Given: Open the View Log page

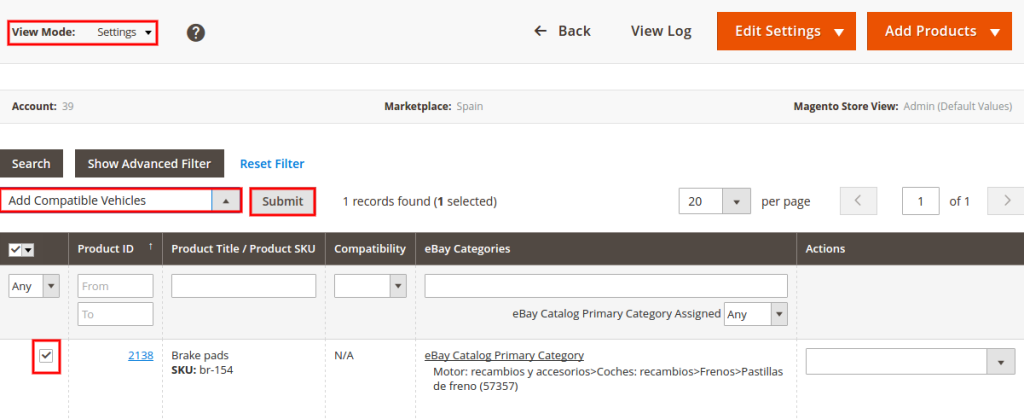Looking at the screenshot, I should tap(661, 31).
